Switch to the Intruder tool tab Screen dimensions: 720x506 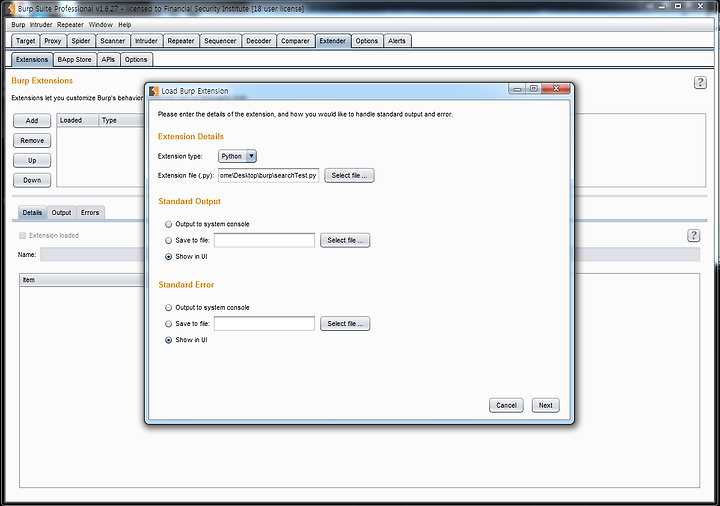[x=146, y=41]
